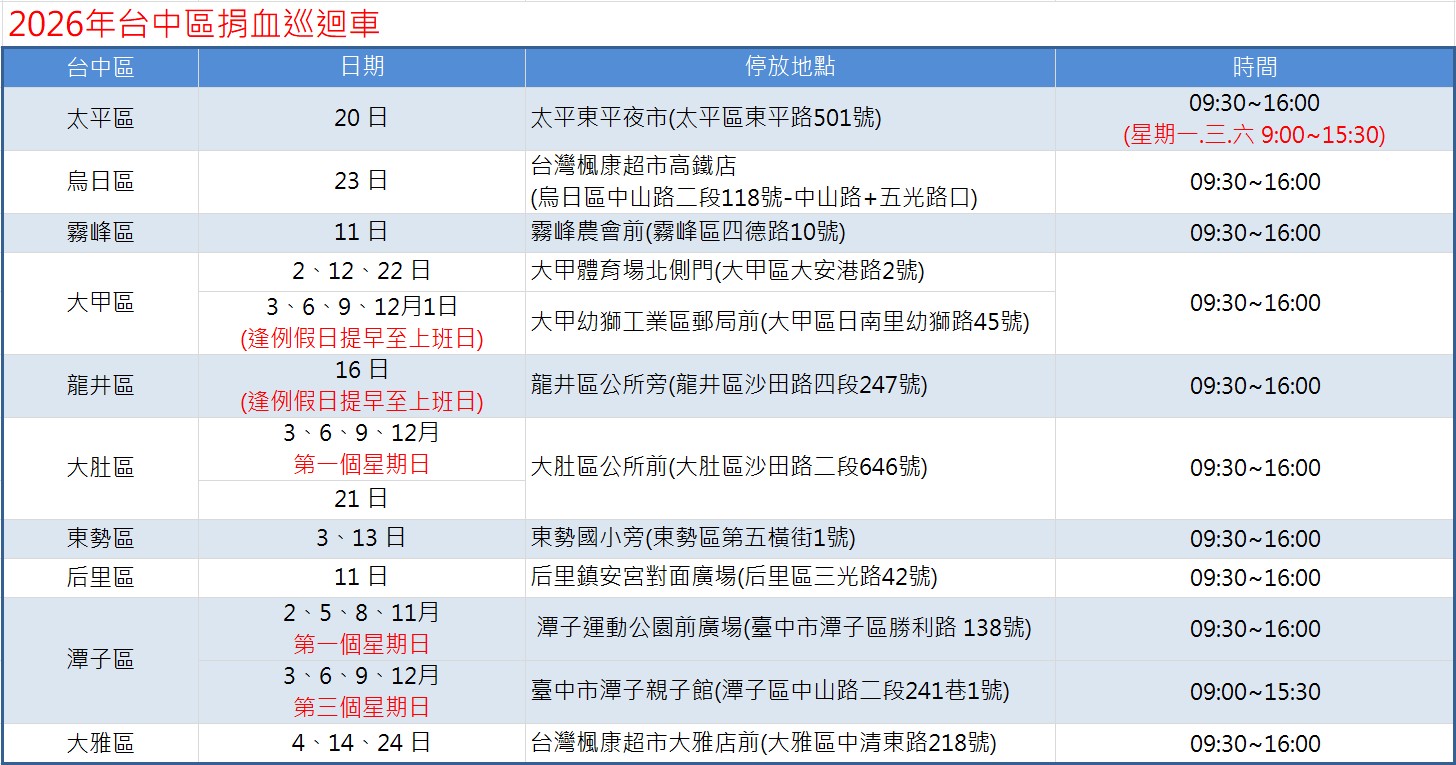Image resolution: width=1456 pixels, height=765 pixels.
Task: Select the 龍井區公所旁 location cell
Action: coord(728,386)
